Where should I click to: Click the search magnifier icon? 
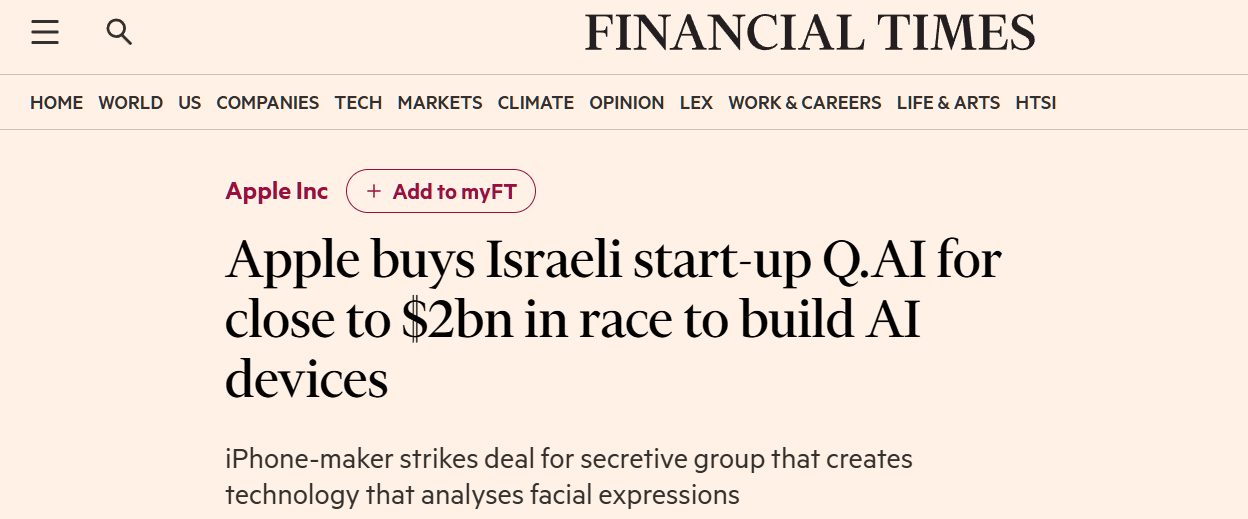point(119,33)
